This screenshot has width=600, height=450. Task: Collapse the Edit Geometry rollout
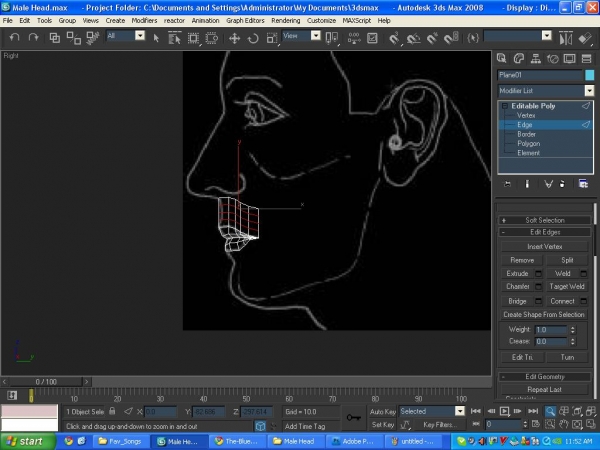(x=545, y=377)
